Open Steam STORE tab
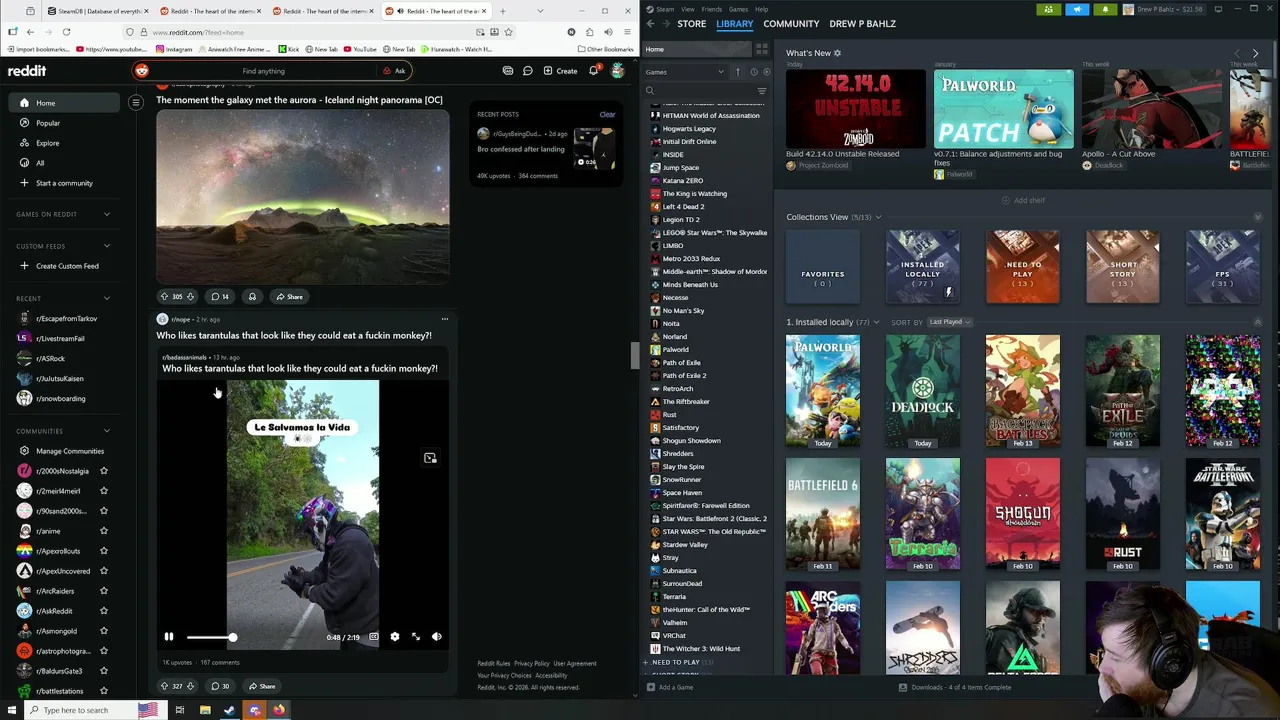This screenshot has width=1280, height=720. point(692,24)
